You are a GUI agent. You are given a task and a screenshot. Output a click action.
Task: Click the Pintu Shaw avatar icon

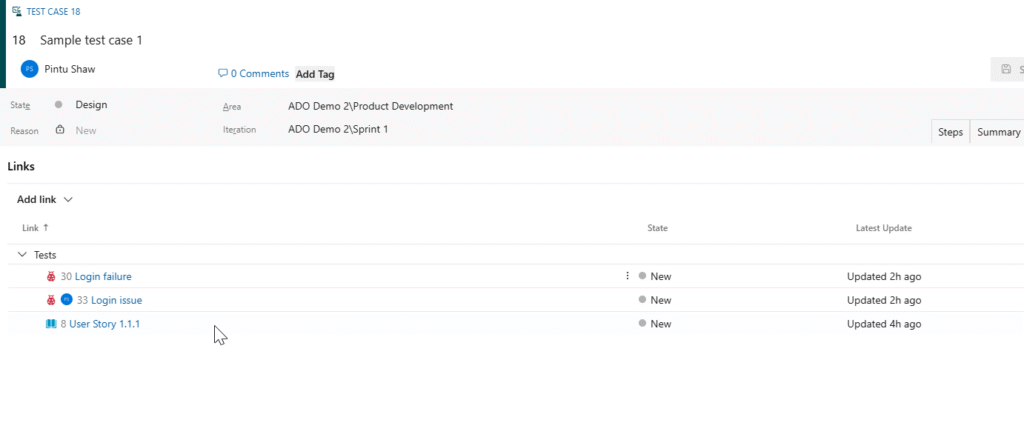30,69
